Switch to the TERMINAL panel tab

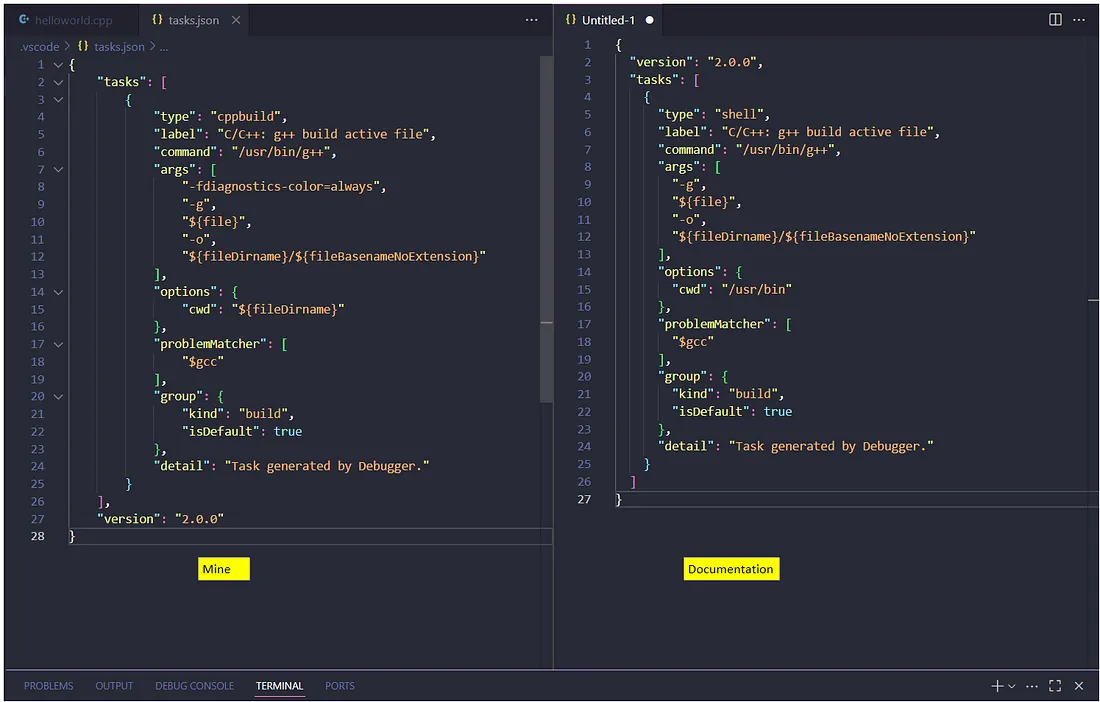[279, 686]
